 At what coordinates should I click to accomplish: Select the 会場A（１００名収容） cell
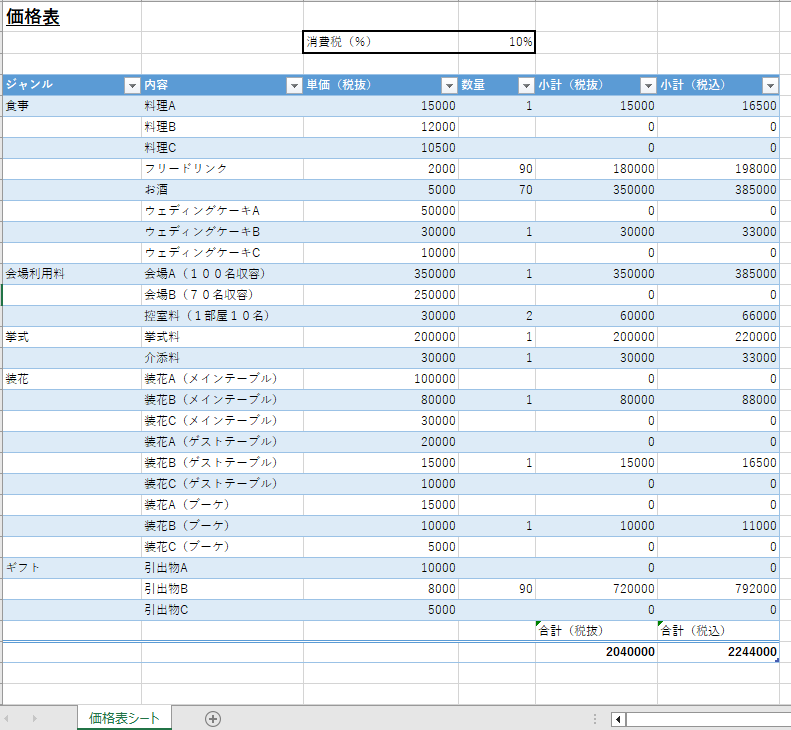click(222, 274)
